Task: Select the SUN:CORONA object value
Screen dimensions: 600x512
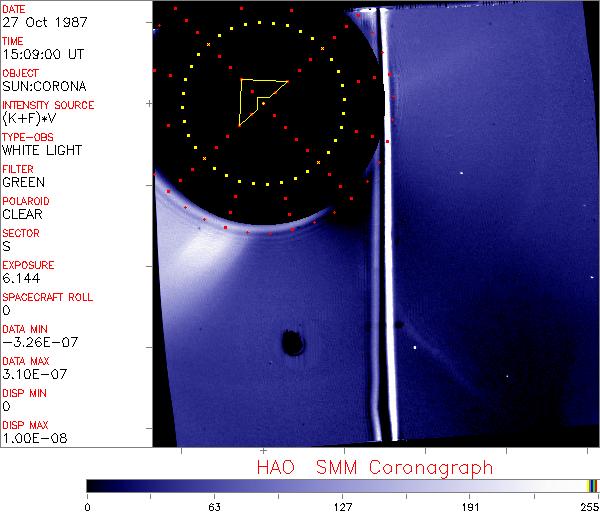Action: pyautogui.click(x=44, y=86)
